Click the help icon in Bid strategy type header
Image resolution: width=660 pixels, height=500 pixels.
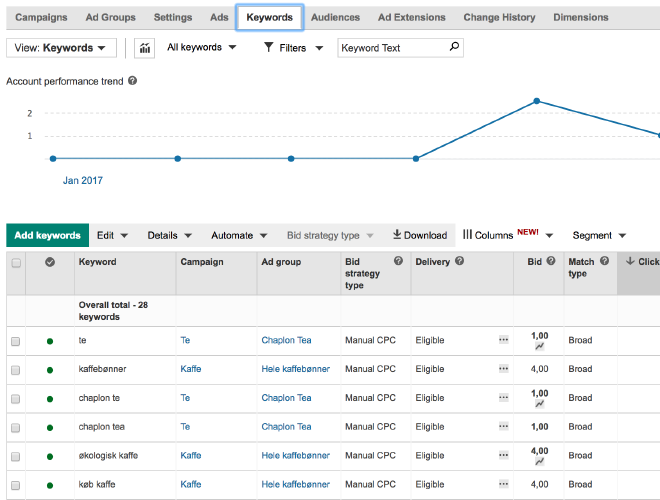click(398, 261)
